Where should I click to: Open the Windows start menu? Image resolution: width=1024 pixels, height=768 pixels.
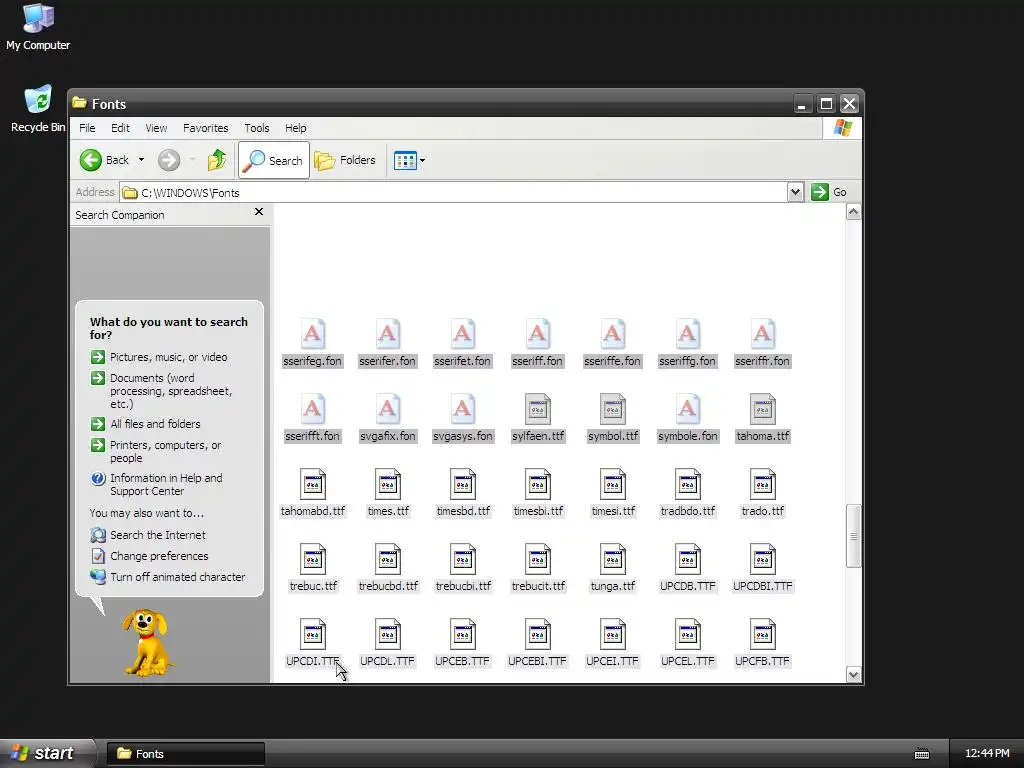coord(47,753)
